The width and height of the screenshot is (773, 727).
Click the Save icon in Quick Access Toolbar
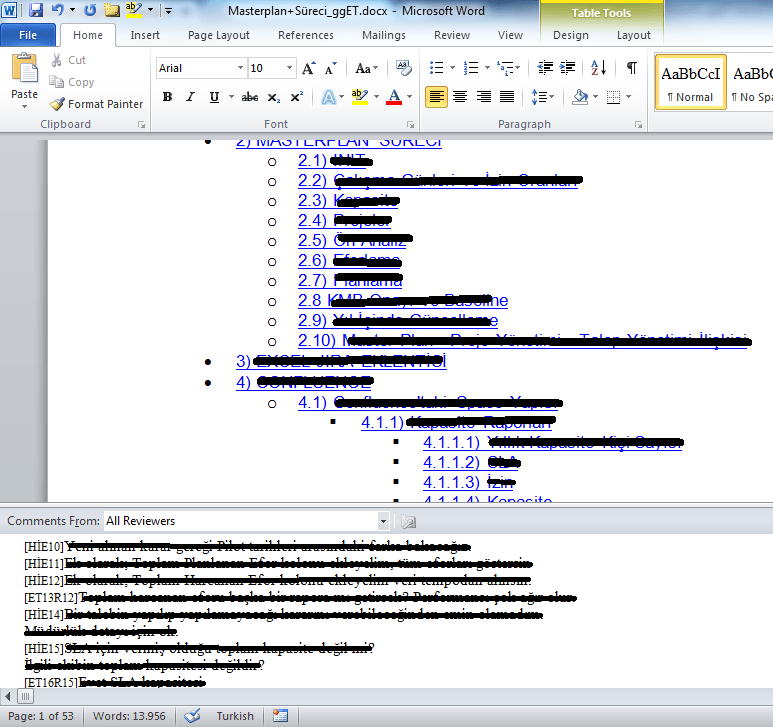click(x=36, y=10)
